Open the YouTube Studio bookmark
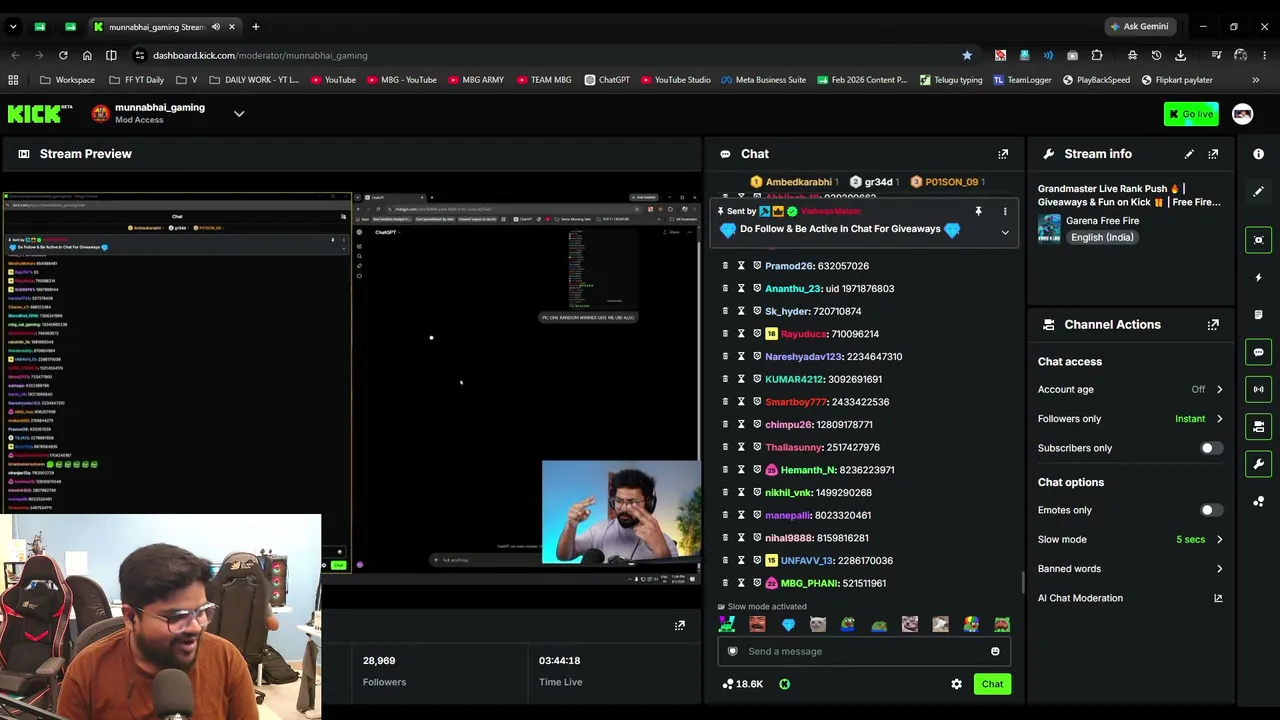This screenshot has width=1280, height=720. (x=675, y=80)
